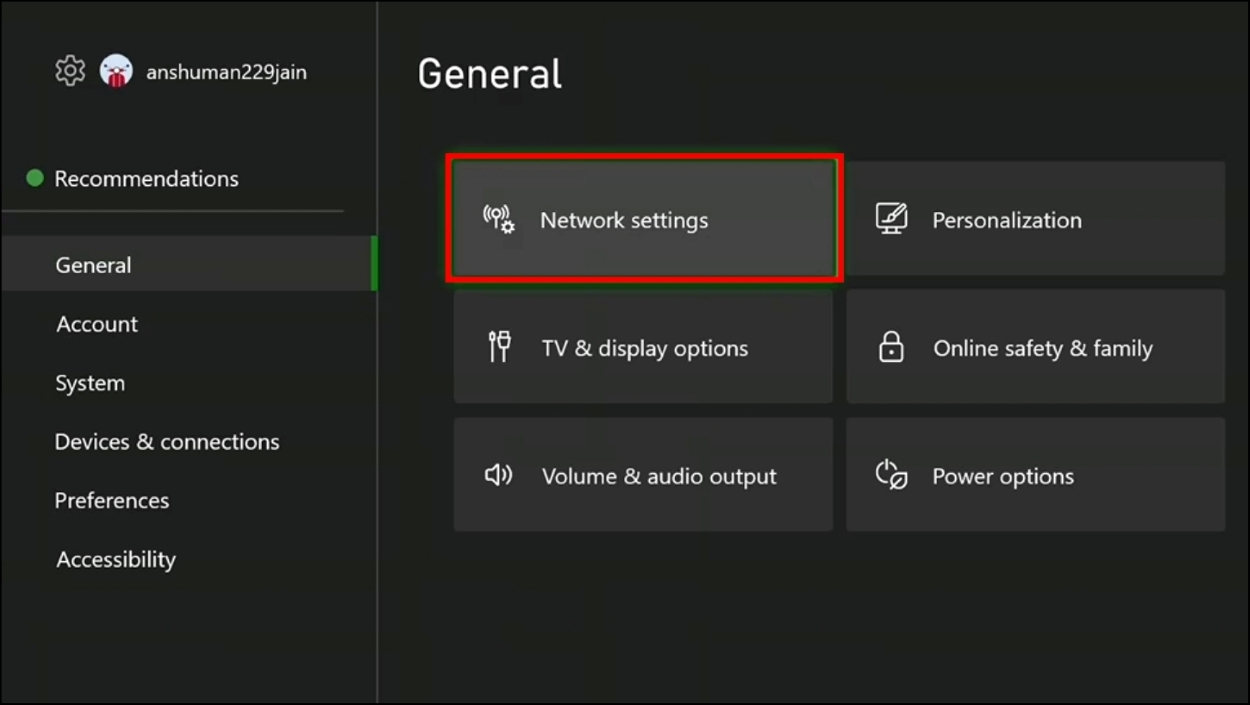Click the Network settings antenna icon
This screenshot has width=1250, height=705.
click(x=499, y=219)
